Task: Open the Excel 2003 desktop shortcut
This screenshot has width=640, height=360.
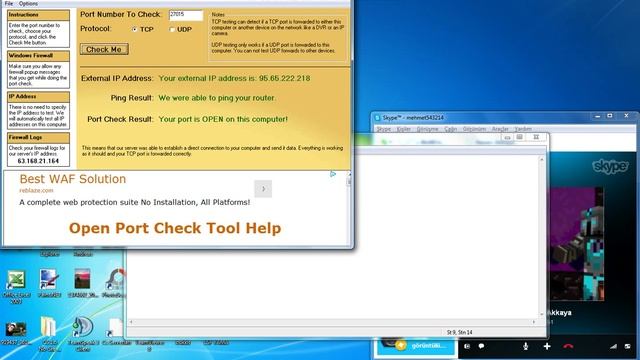Action: point(16,287)
